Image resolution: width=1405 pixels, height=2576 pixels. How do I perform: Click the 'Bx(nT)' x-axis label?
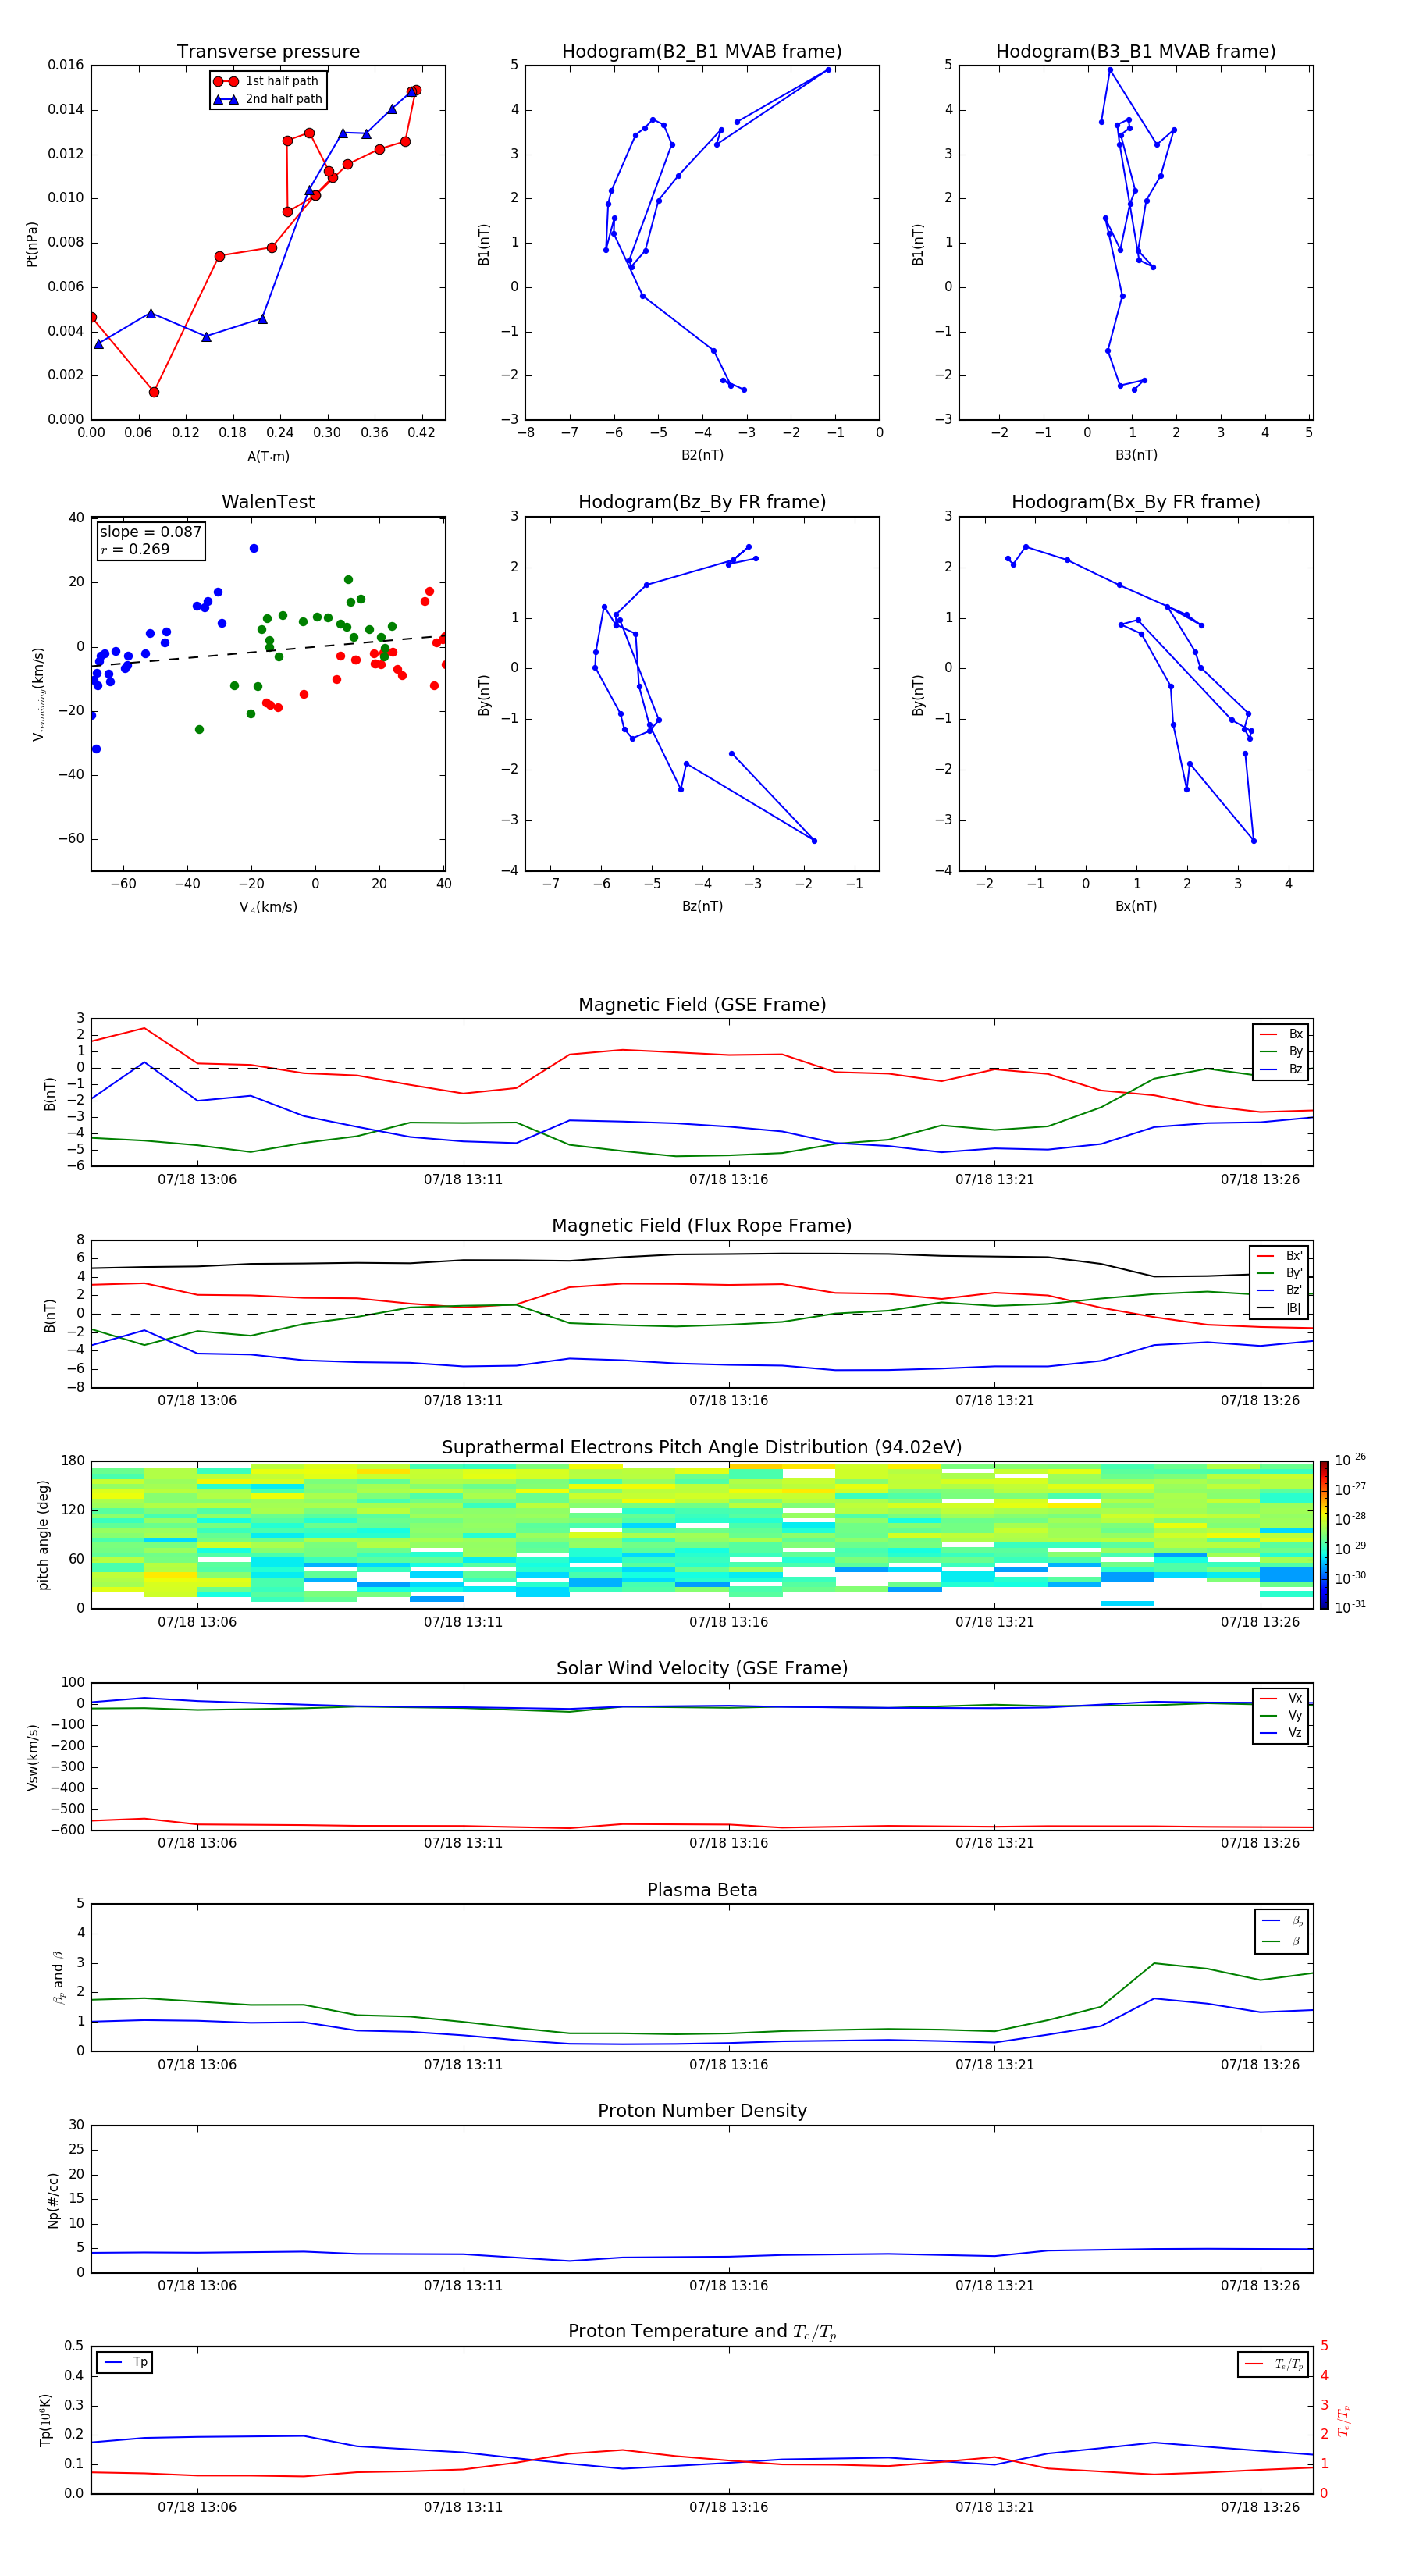1136,906
